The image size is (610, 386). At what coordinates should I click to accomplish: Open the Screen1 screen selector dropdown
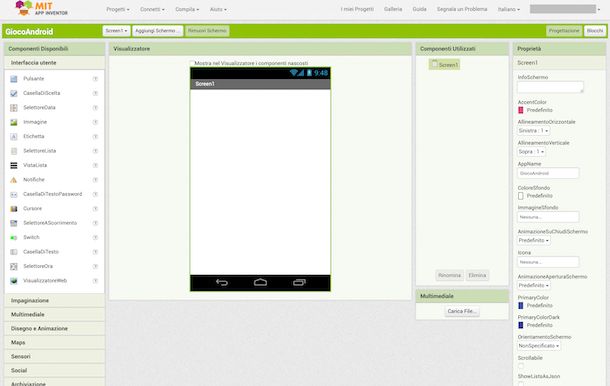tap(116, 31)
